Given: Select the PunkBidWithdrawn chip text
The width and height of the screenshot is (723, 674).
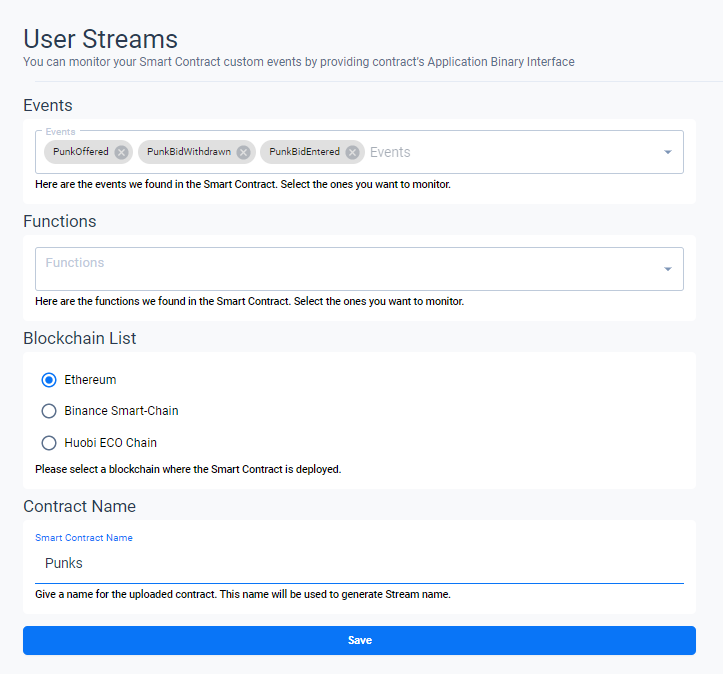Looking at the screenshot, I should pos(188,152).
